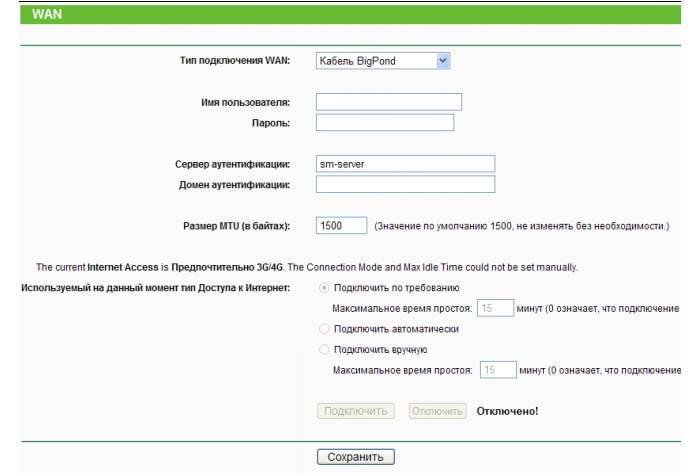
Task: Click the Тип подключения WAN label
Action: tap(235, 61)
